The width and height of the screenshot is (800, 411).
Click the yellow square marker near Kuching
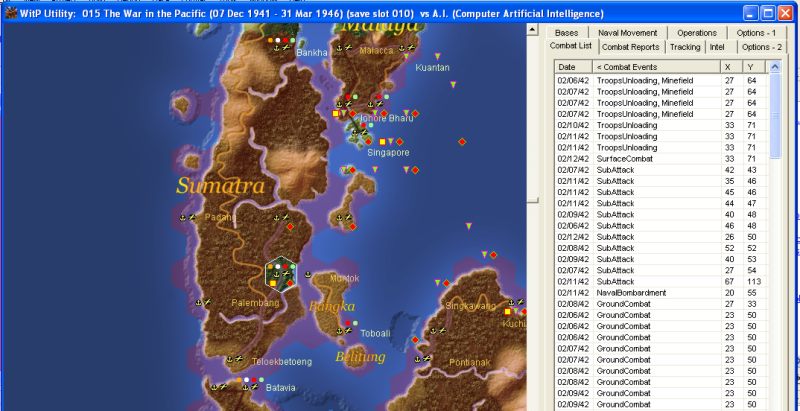[x=507, y=311]
